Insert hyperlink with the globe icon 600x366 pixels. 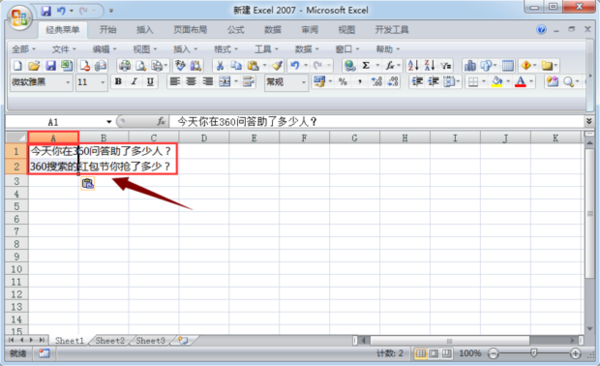(350, 65)
